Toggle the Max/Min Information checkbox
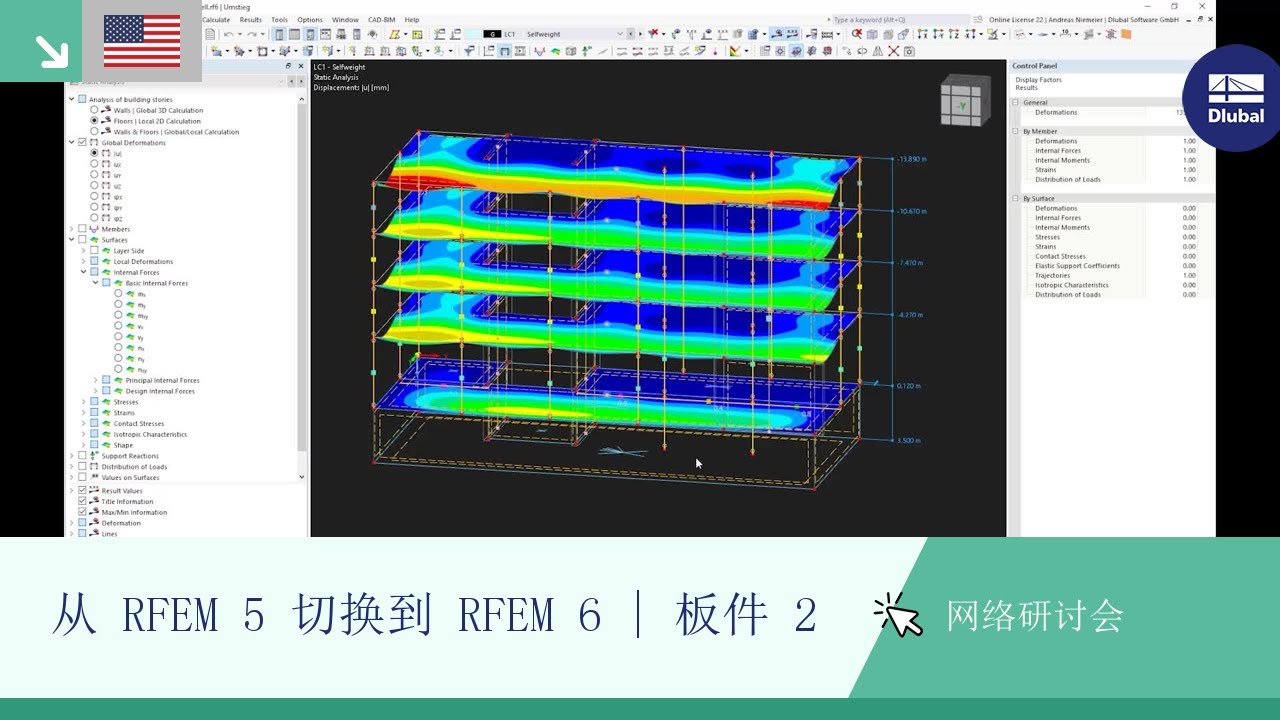 (82, 512)
